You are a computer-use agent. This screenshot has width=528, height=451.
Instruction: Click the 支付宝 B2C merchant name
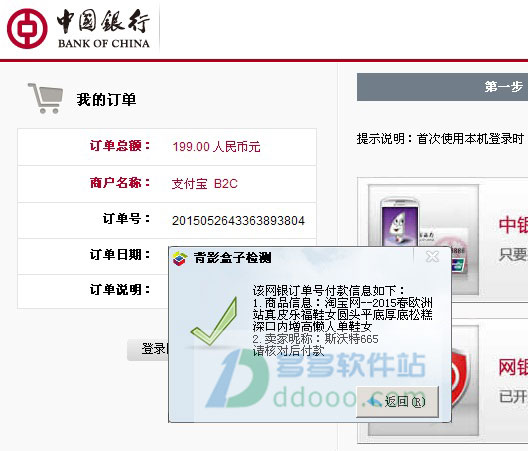click(204, 184)
